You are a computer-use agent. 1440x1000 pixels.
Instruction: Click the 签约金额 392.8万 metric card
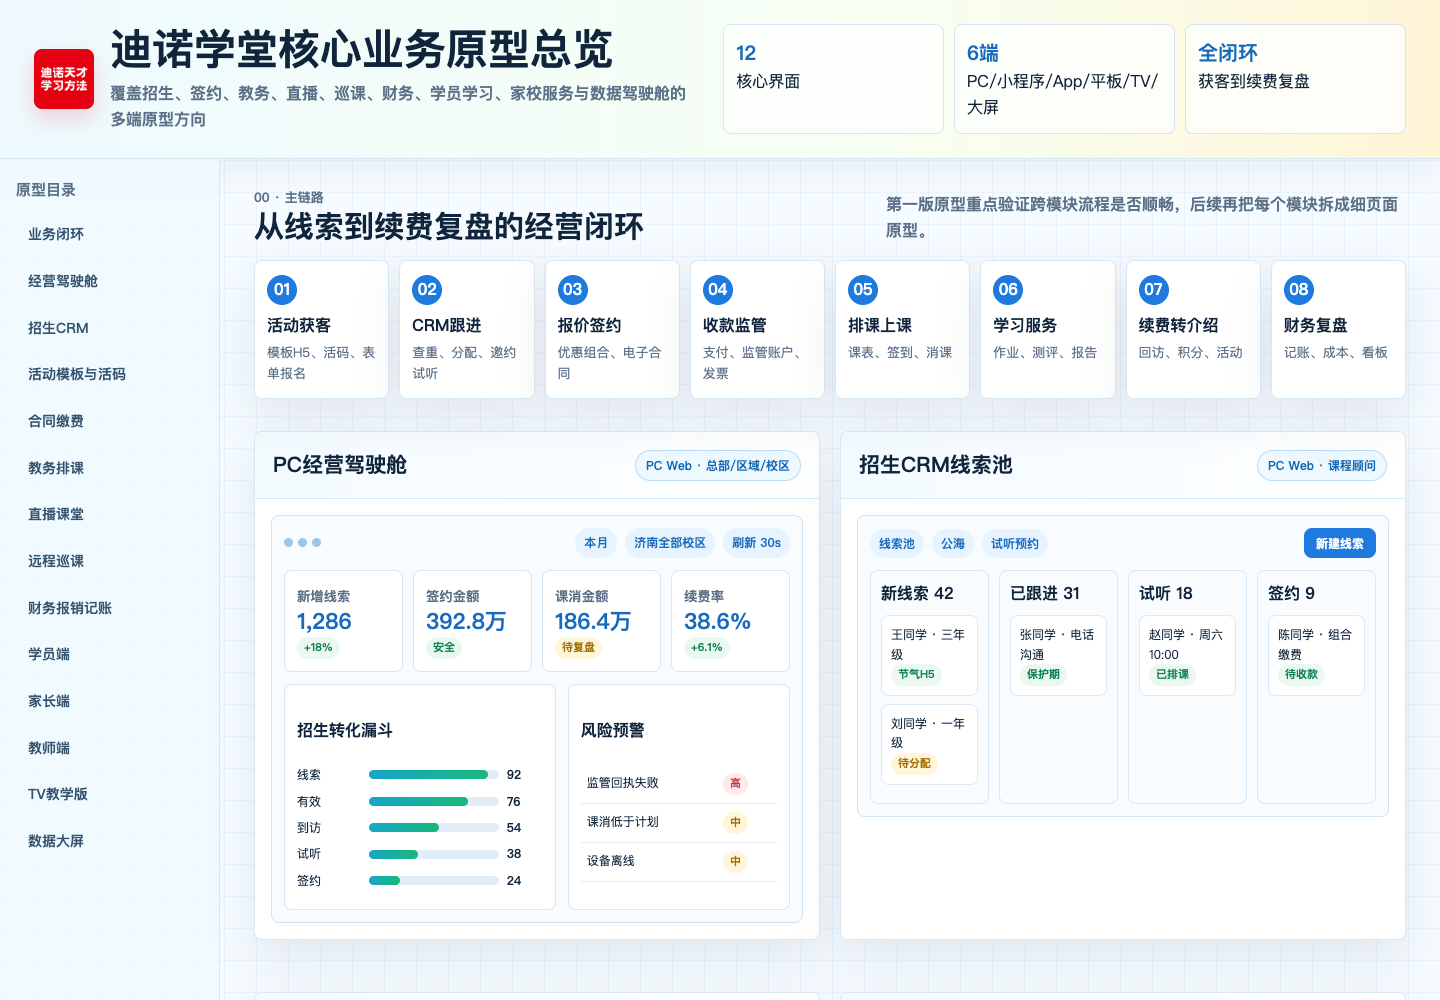472,621
